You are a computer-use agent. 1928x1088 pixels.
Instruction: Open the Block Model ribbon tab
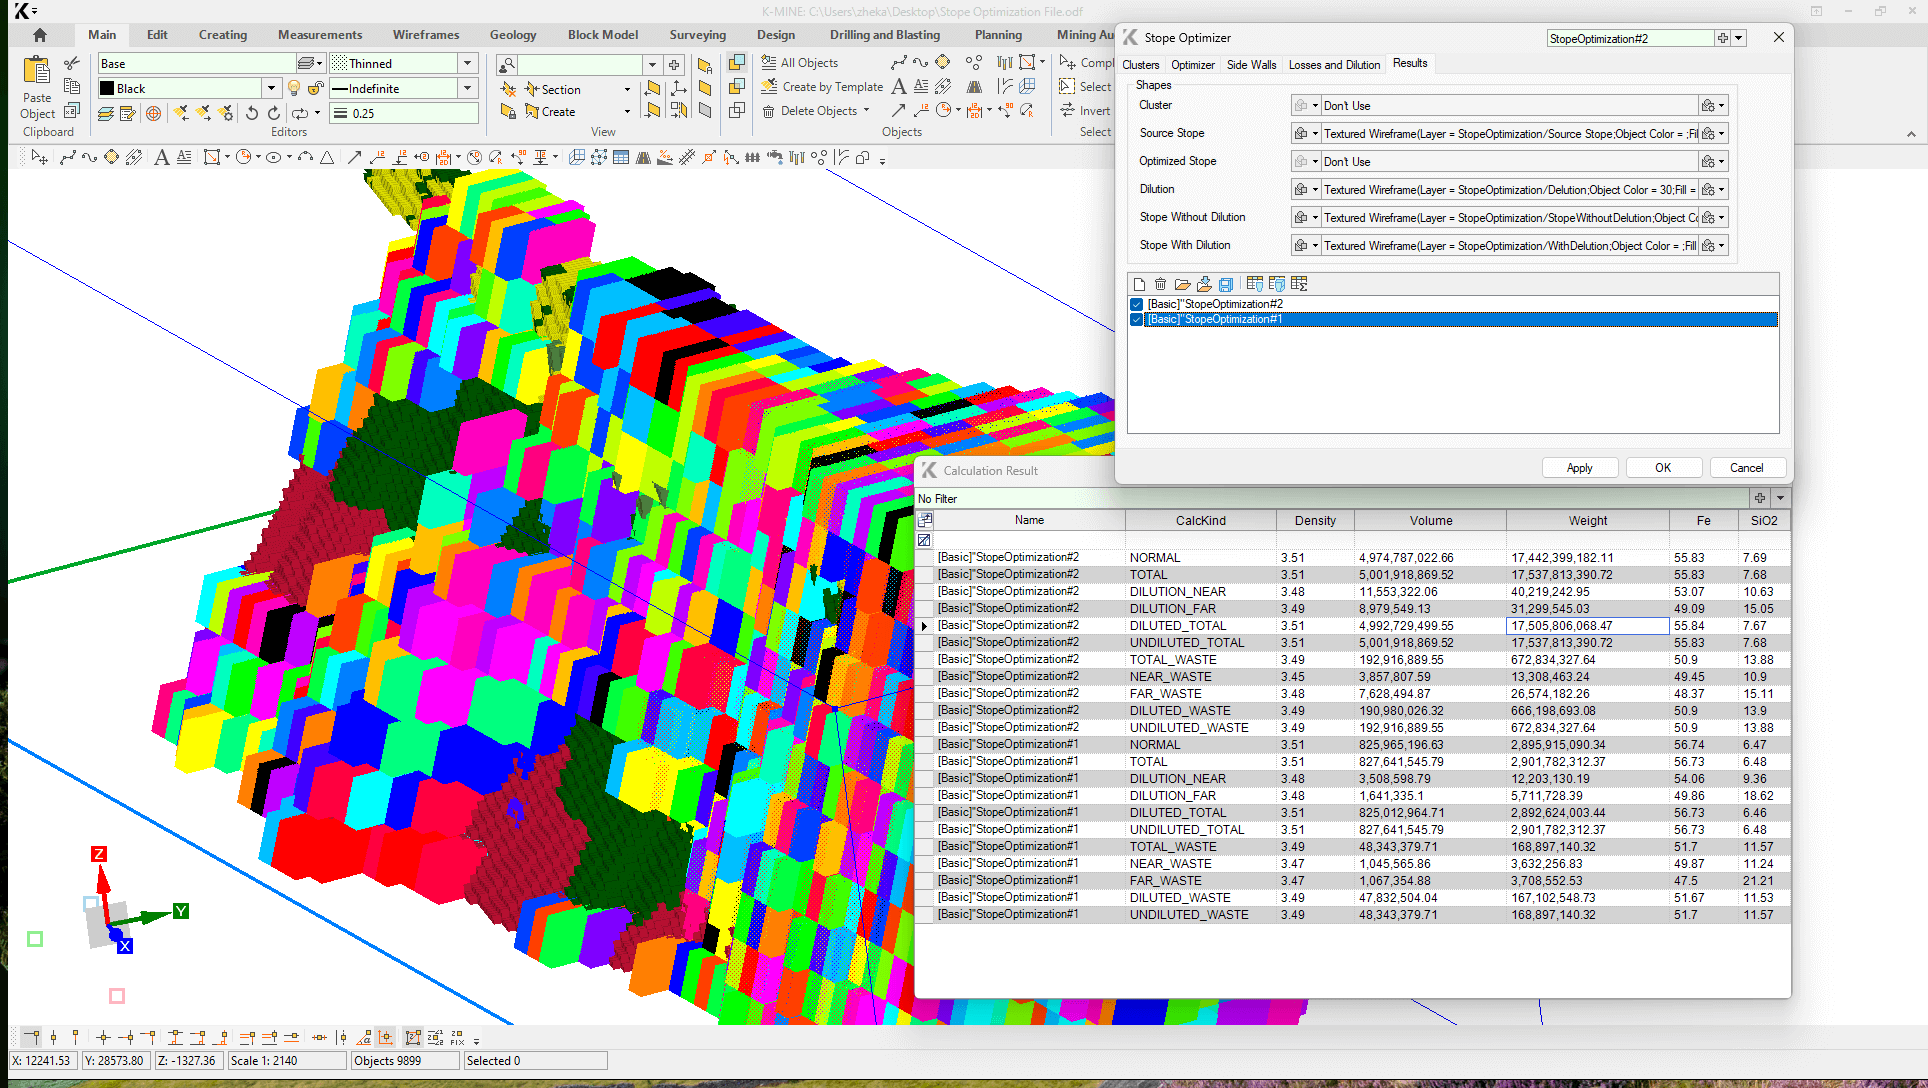[x=602, y=34]
